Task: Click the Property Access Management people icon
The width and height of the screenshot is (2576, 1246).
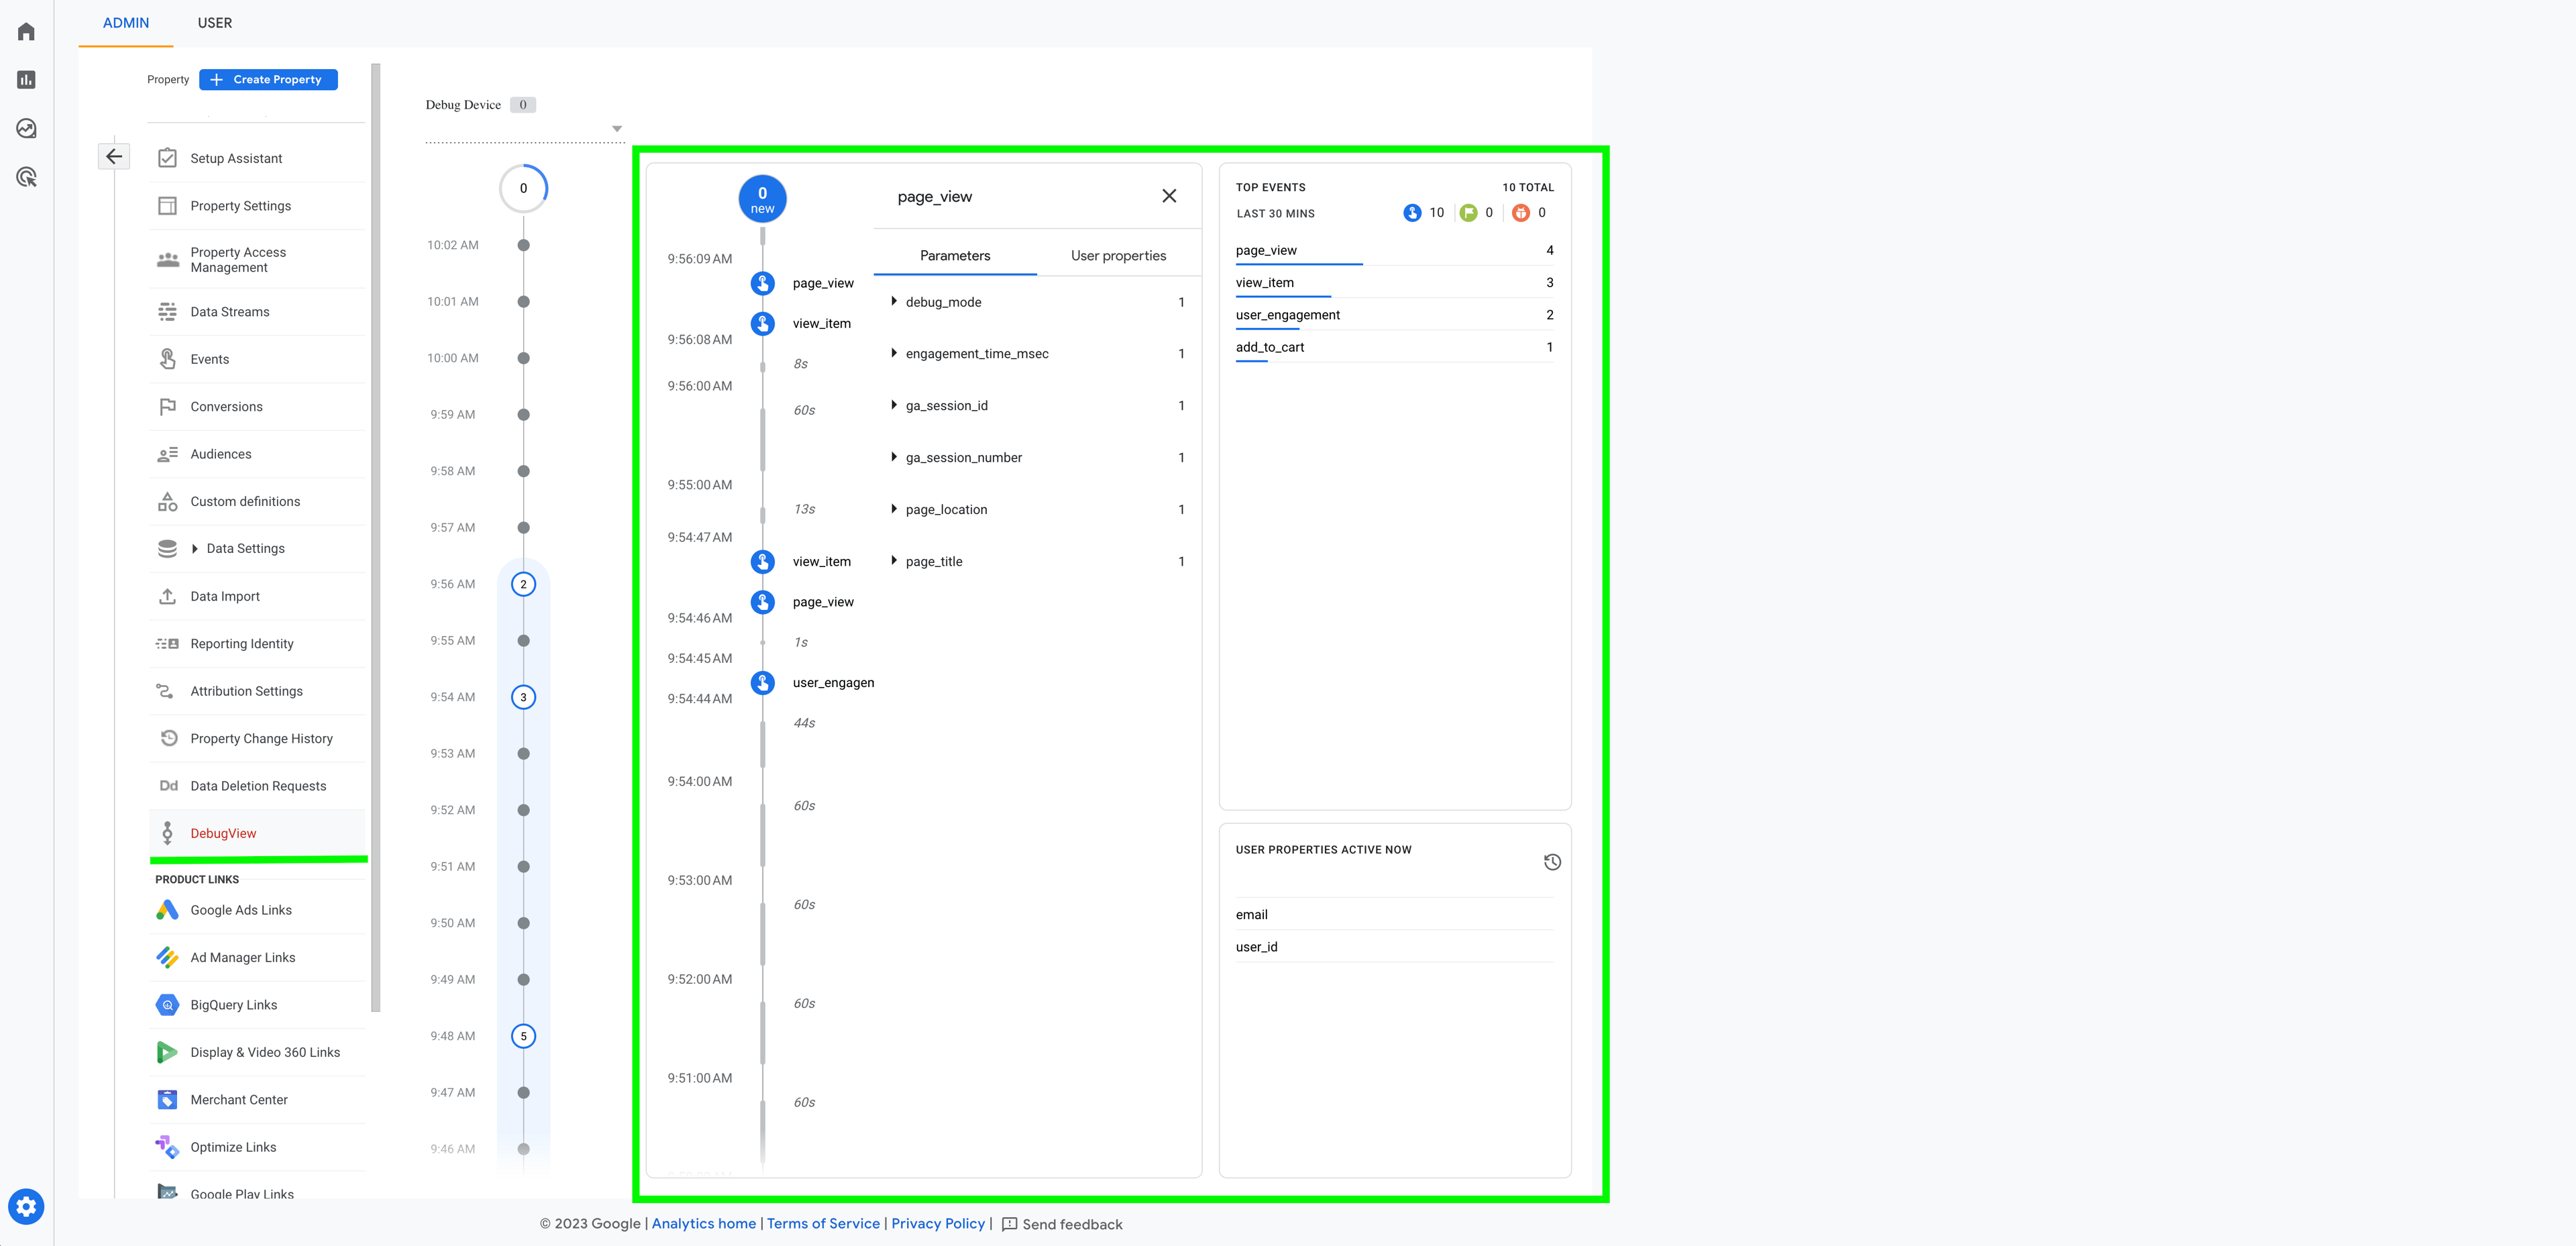Action: [x=167, y=260]
